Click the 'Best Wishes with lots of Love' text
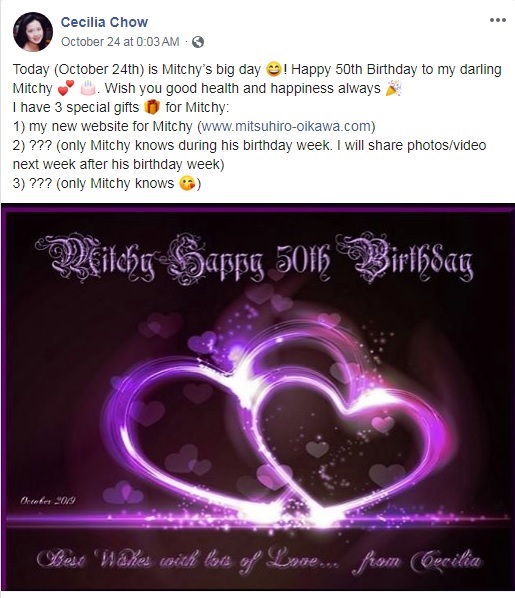 click(188, 560)
